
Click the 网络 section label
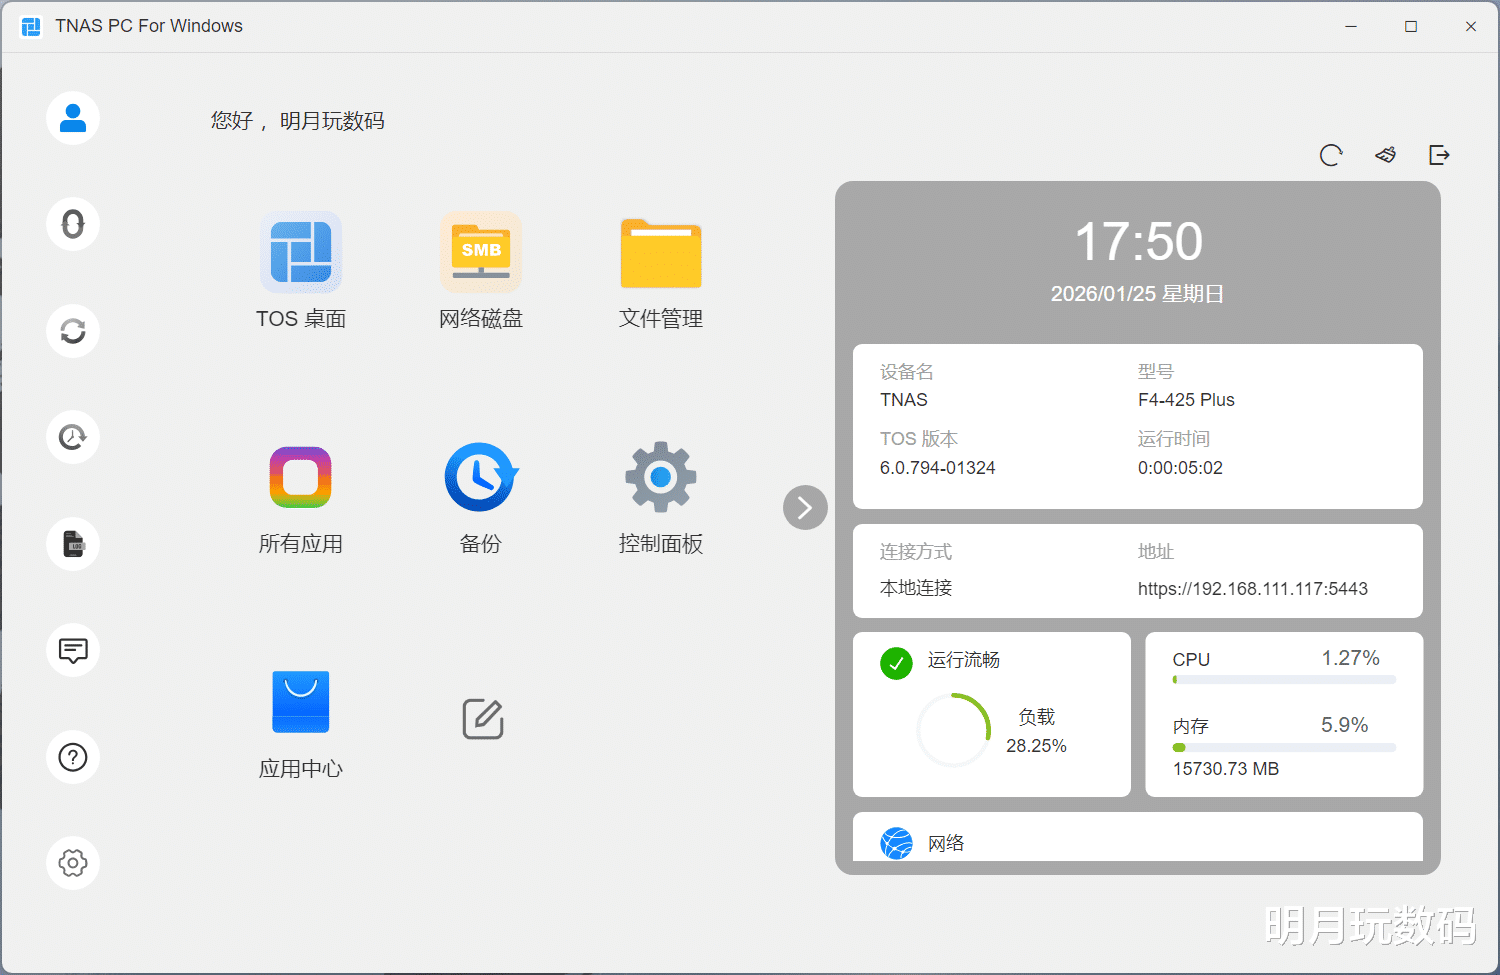[x=946, y=844]
